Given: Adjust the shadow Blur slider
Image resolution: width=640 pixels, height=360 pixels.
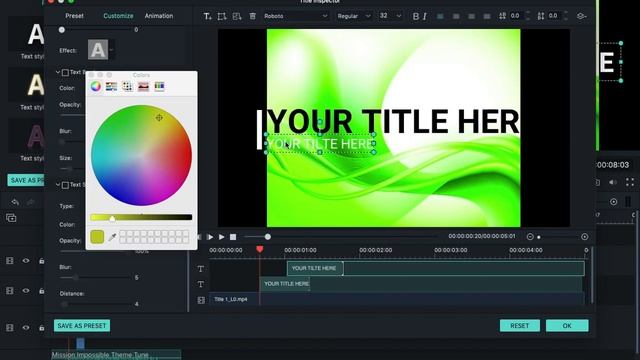Looking at the screenshot, I should tap(95, 278).
